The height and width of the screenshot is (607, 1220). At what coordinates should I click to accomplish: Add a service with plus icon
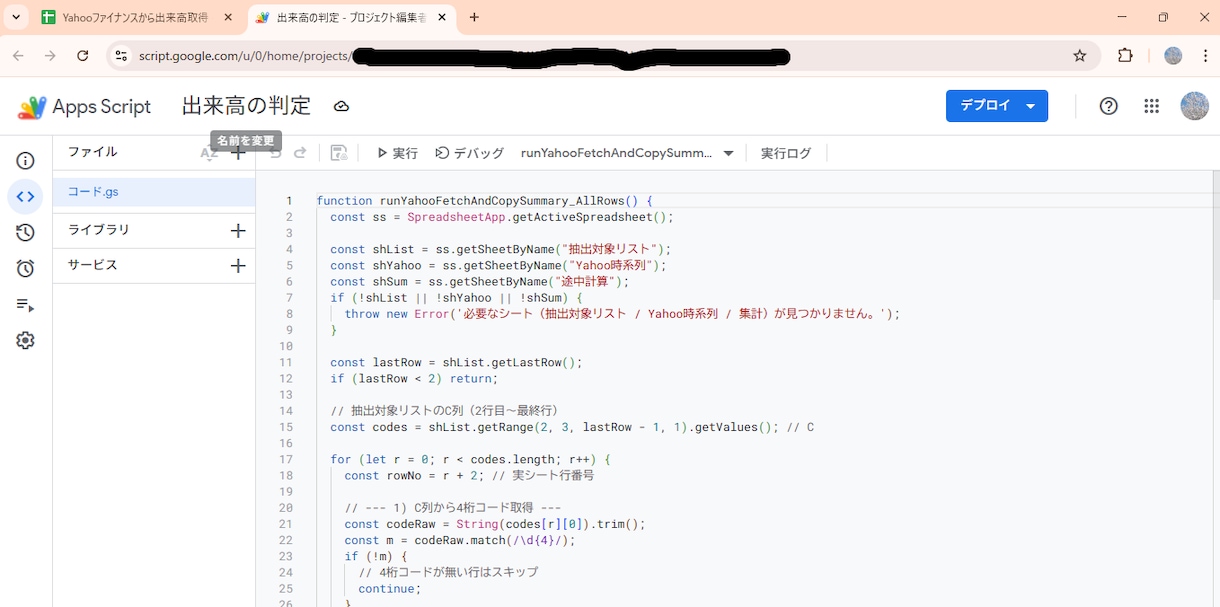pyautogui.click(x=238, y=266)
